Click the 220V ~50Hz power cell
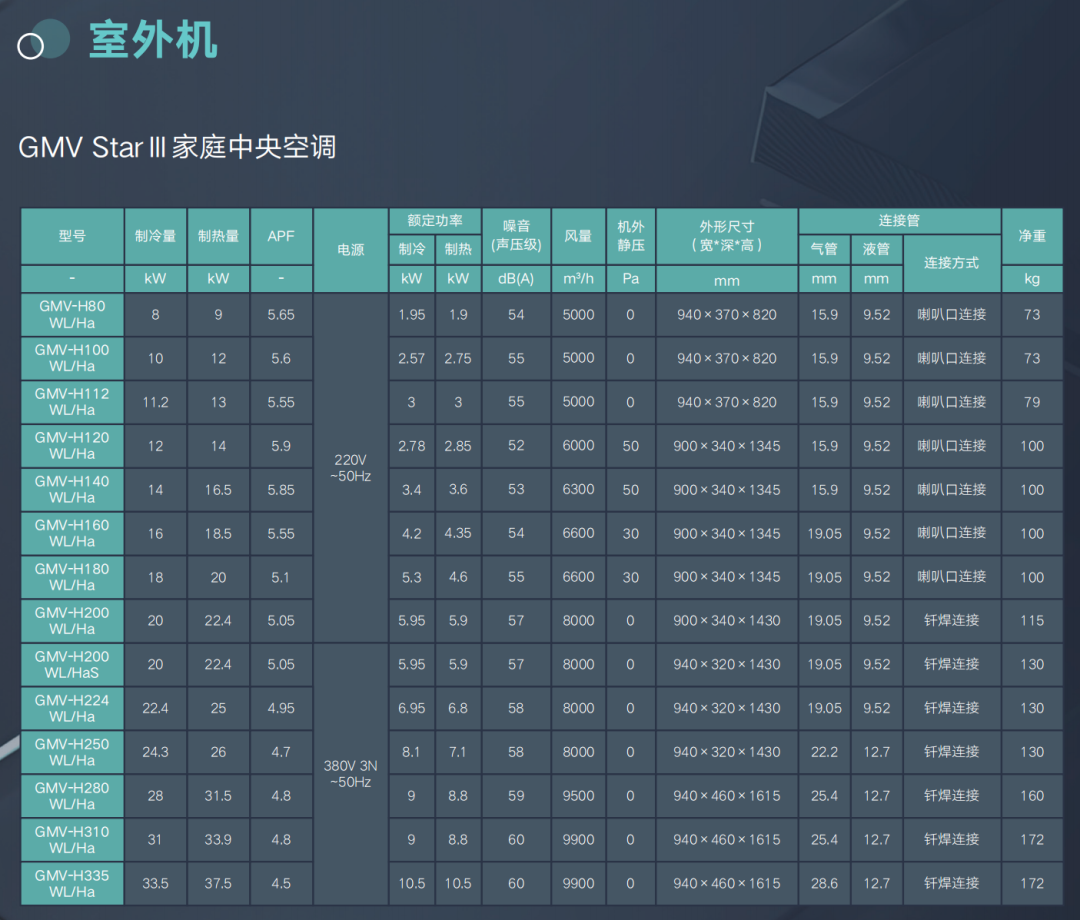1080x920 pixels. (351, 468)
